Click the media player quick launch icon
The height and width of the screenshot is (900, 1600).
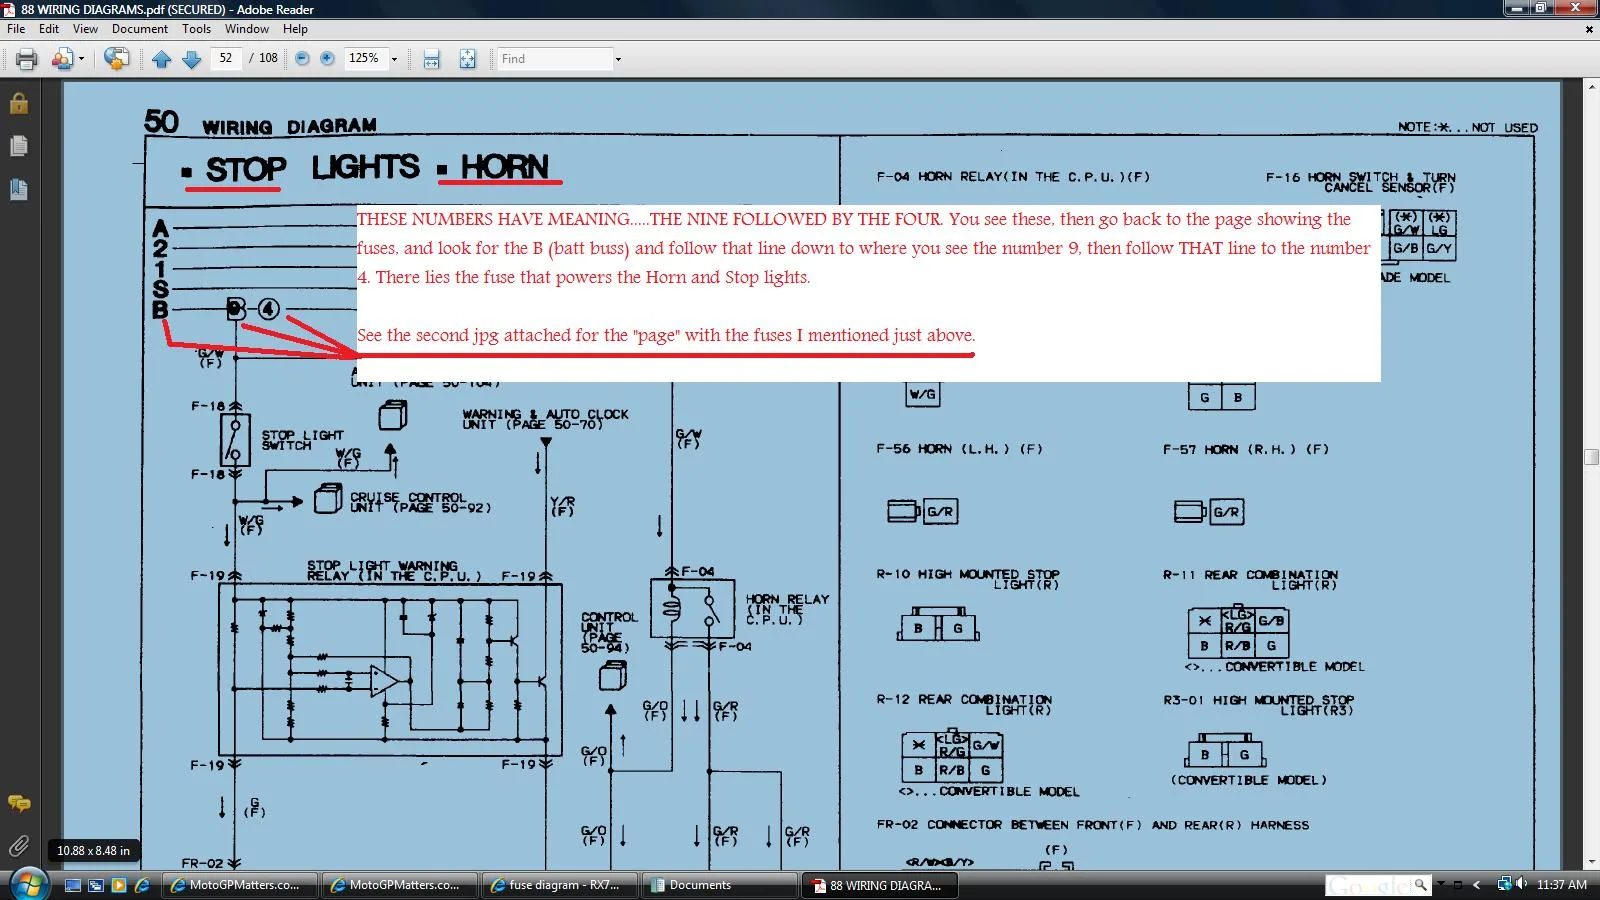pos(119,885)
